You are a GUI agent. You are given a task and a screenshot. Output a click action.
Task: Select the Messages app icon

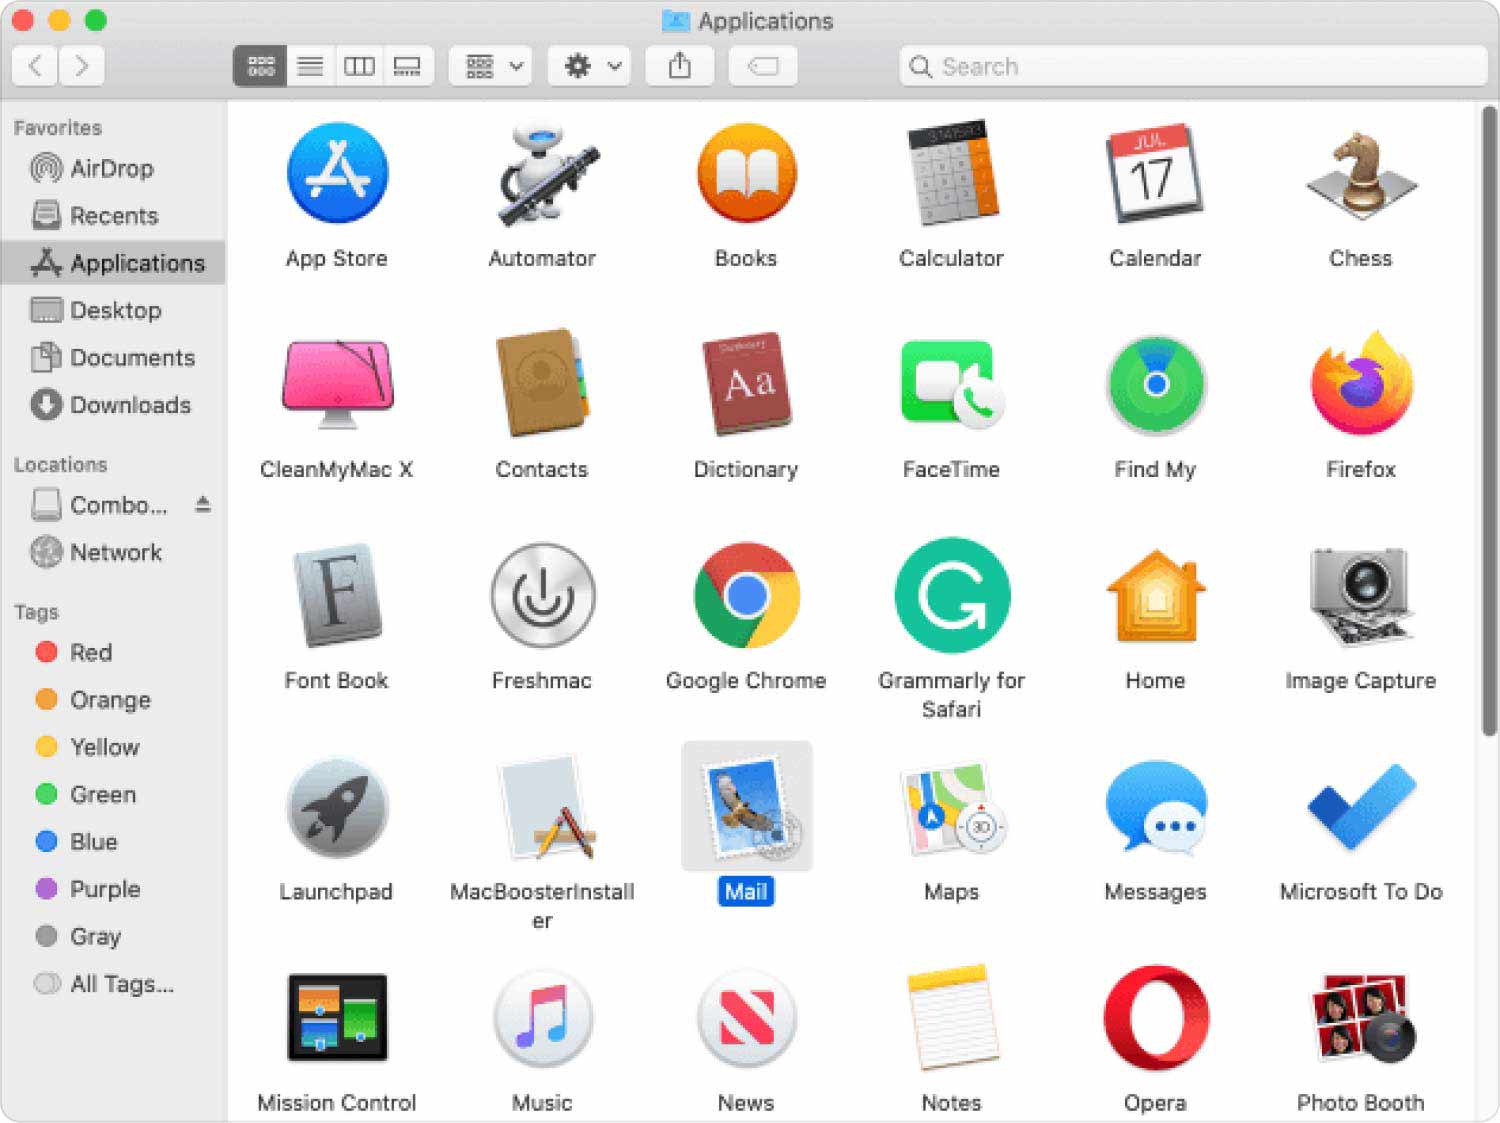(x=1155, y=807)
